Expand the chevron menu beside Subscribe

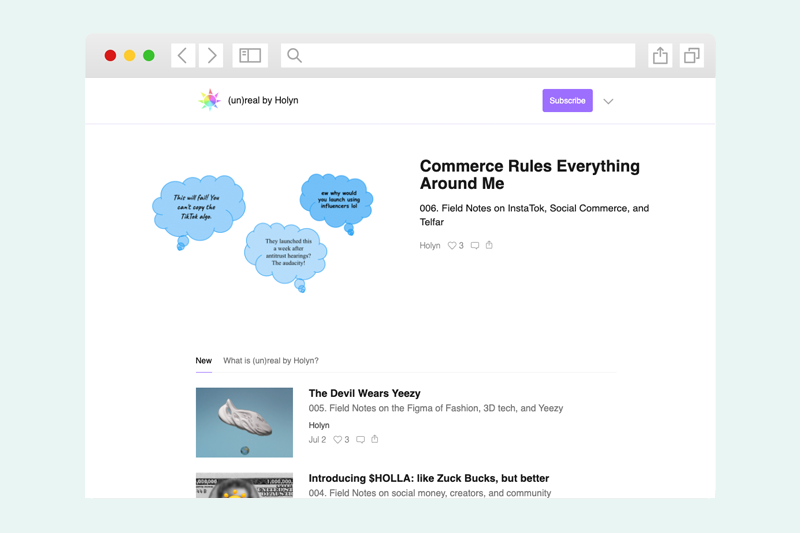click(608, 101)
